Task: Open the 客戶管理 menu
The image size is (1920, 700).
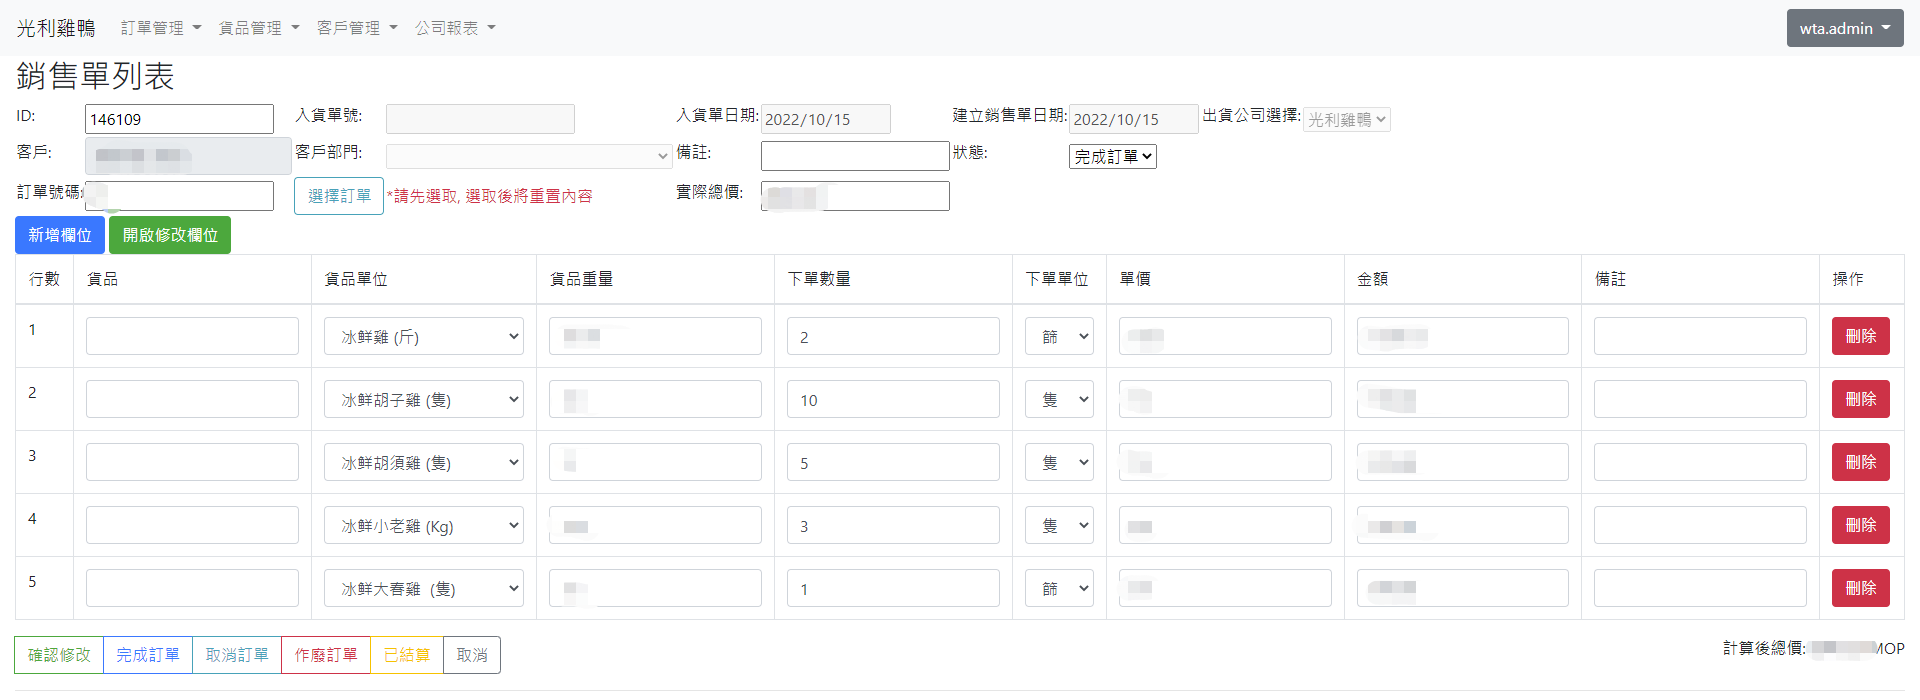Action: tap(357, 28)
